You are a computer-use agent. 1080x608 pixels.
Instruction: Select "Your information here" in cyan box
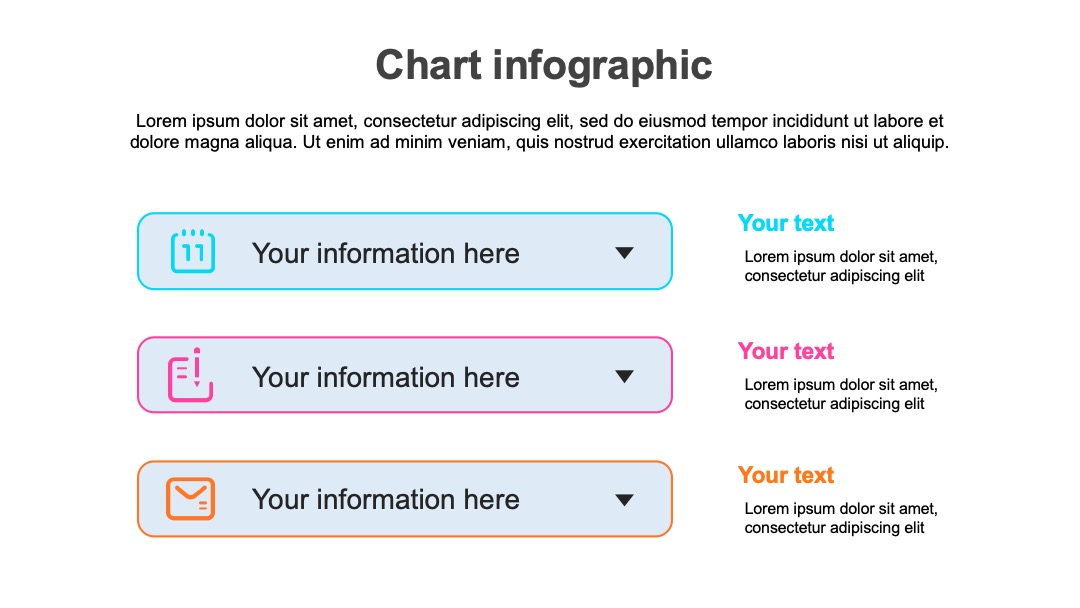[386, 253]
